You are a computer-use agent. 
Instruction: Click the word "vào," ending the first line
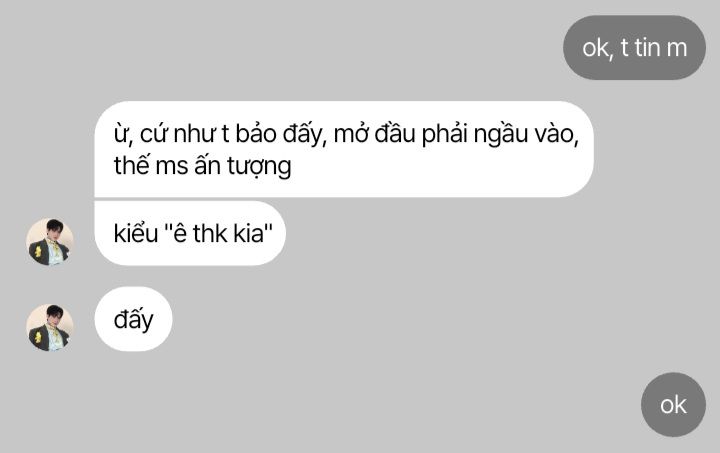pyautogui.click(x=557, y=134)
